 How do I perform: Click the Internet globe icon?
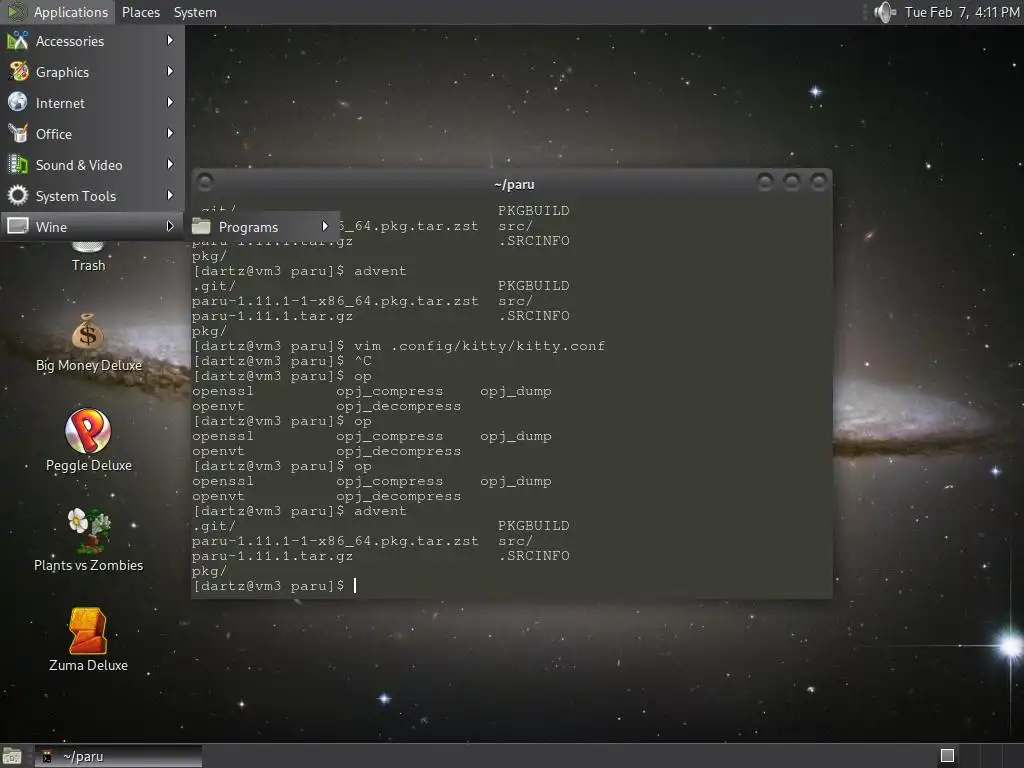[18, 103]
